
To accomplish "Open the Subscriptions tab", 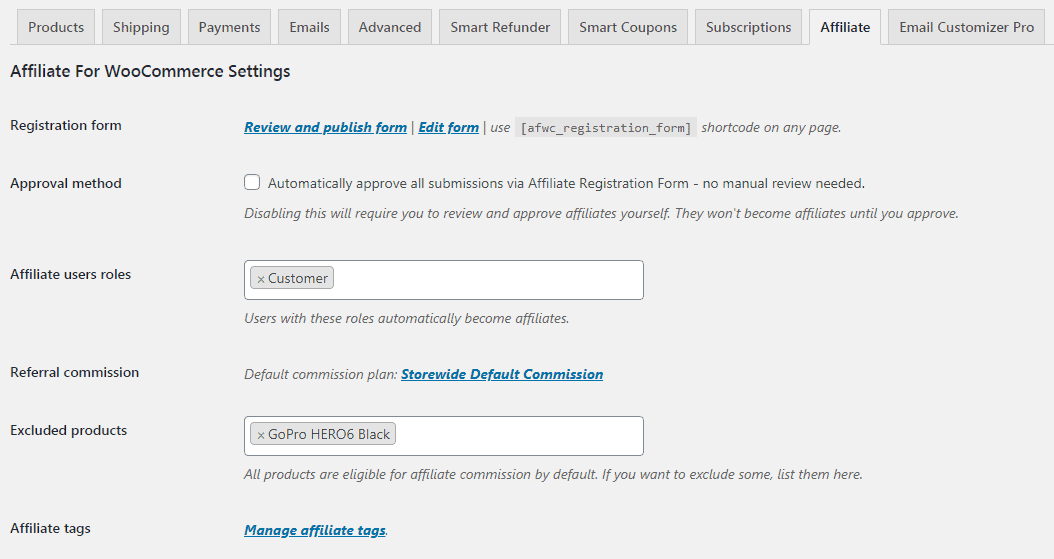I will click(x=748, y=28).
